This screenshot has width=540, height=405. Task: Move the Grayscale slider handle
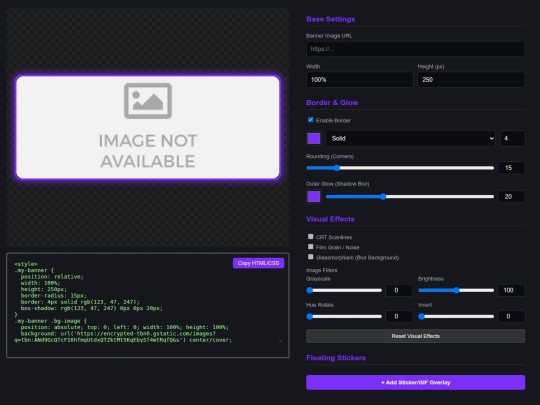pos(310,290)
